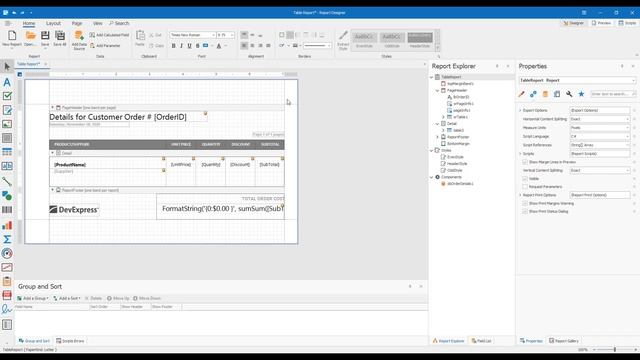The width and height of the screenshot is (640, 360).
Task: Select the Sparkline control in toolbox
Action: coord(7,267)
